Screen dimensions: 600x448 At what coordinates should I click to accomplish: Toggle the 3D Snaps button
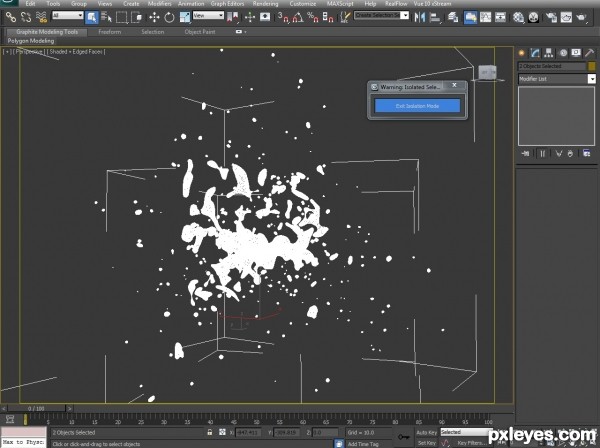(x=283, y=17)
